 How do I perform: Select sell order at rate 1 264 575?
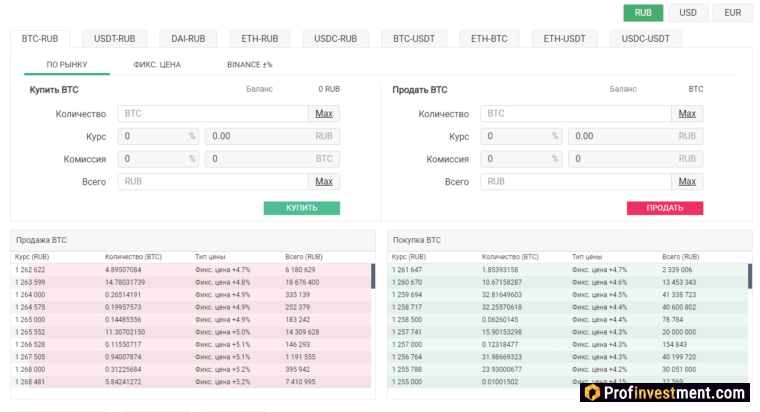tap(191, 307)
